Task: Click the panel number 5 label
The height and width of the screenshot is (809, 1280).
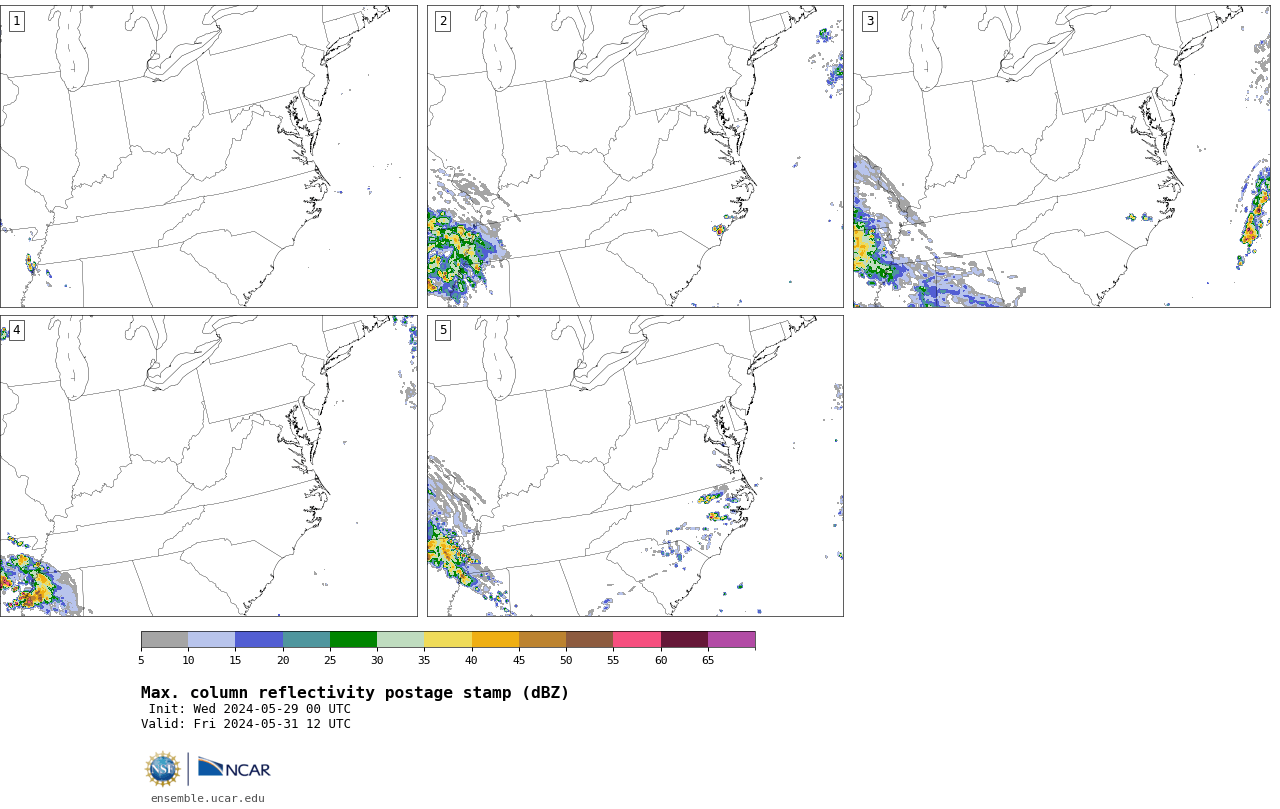Action: [443, 330]
